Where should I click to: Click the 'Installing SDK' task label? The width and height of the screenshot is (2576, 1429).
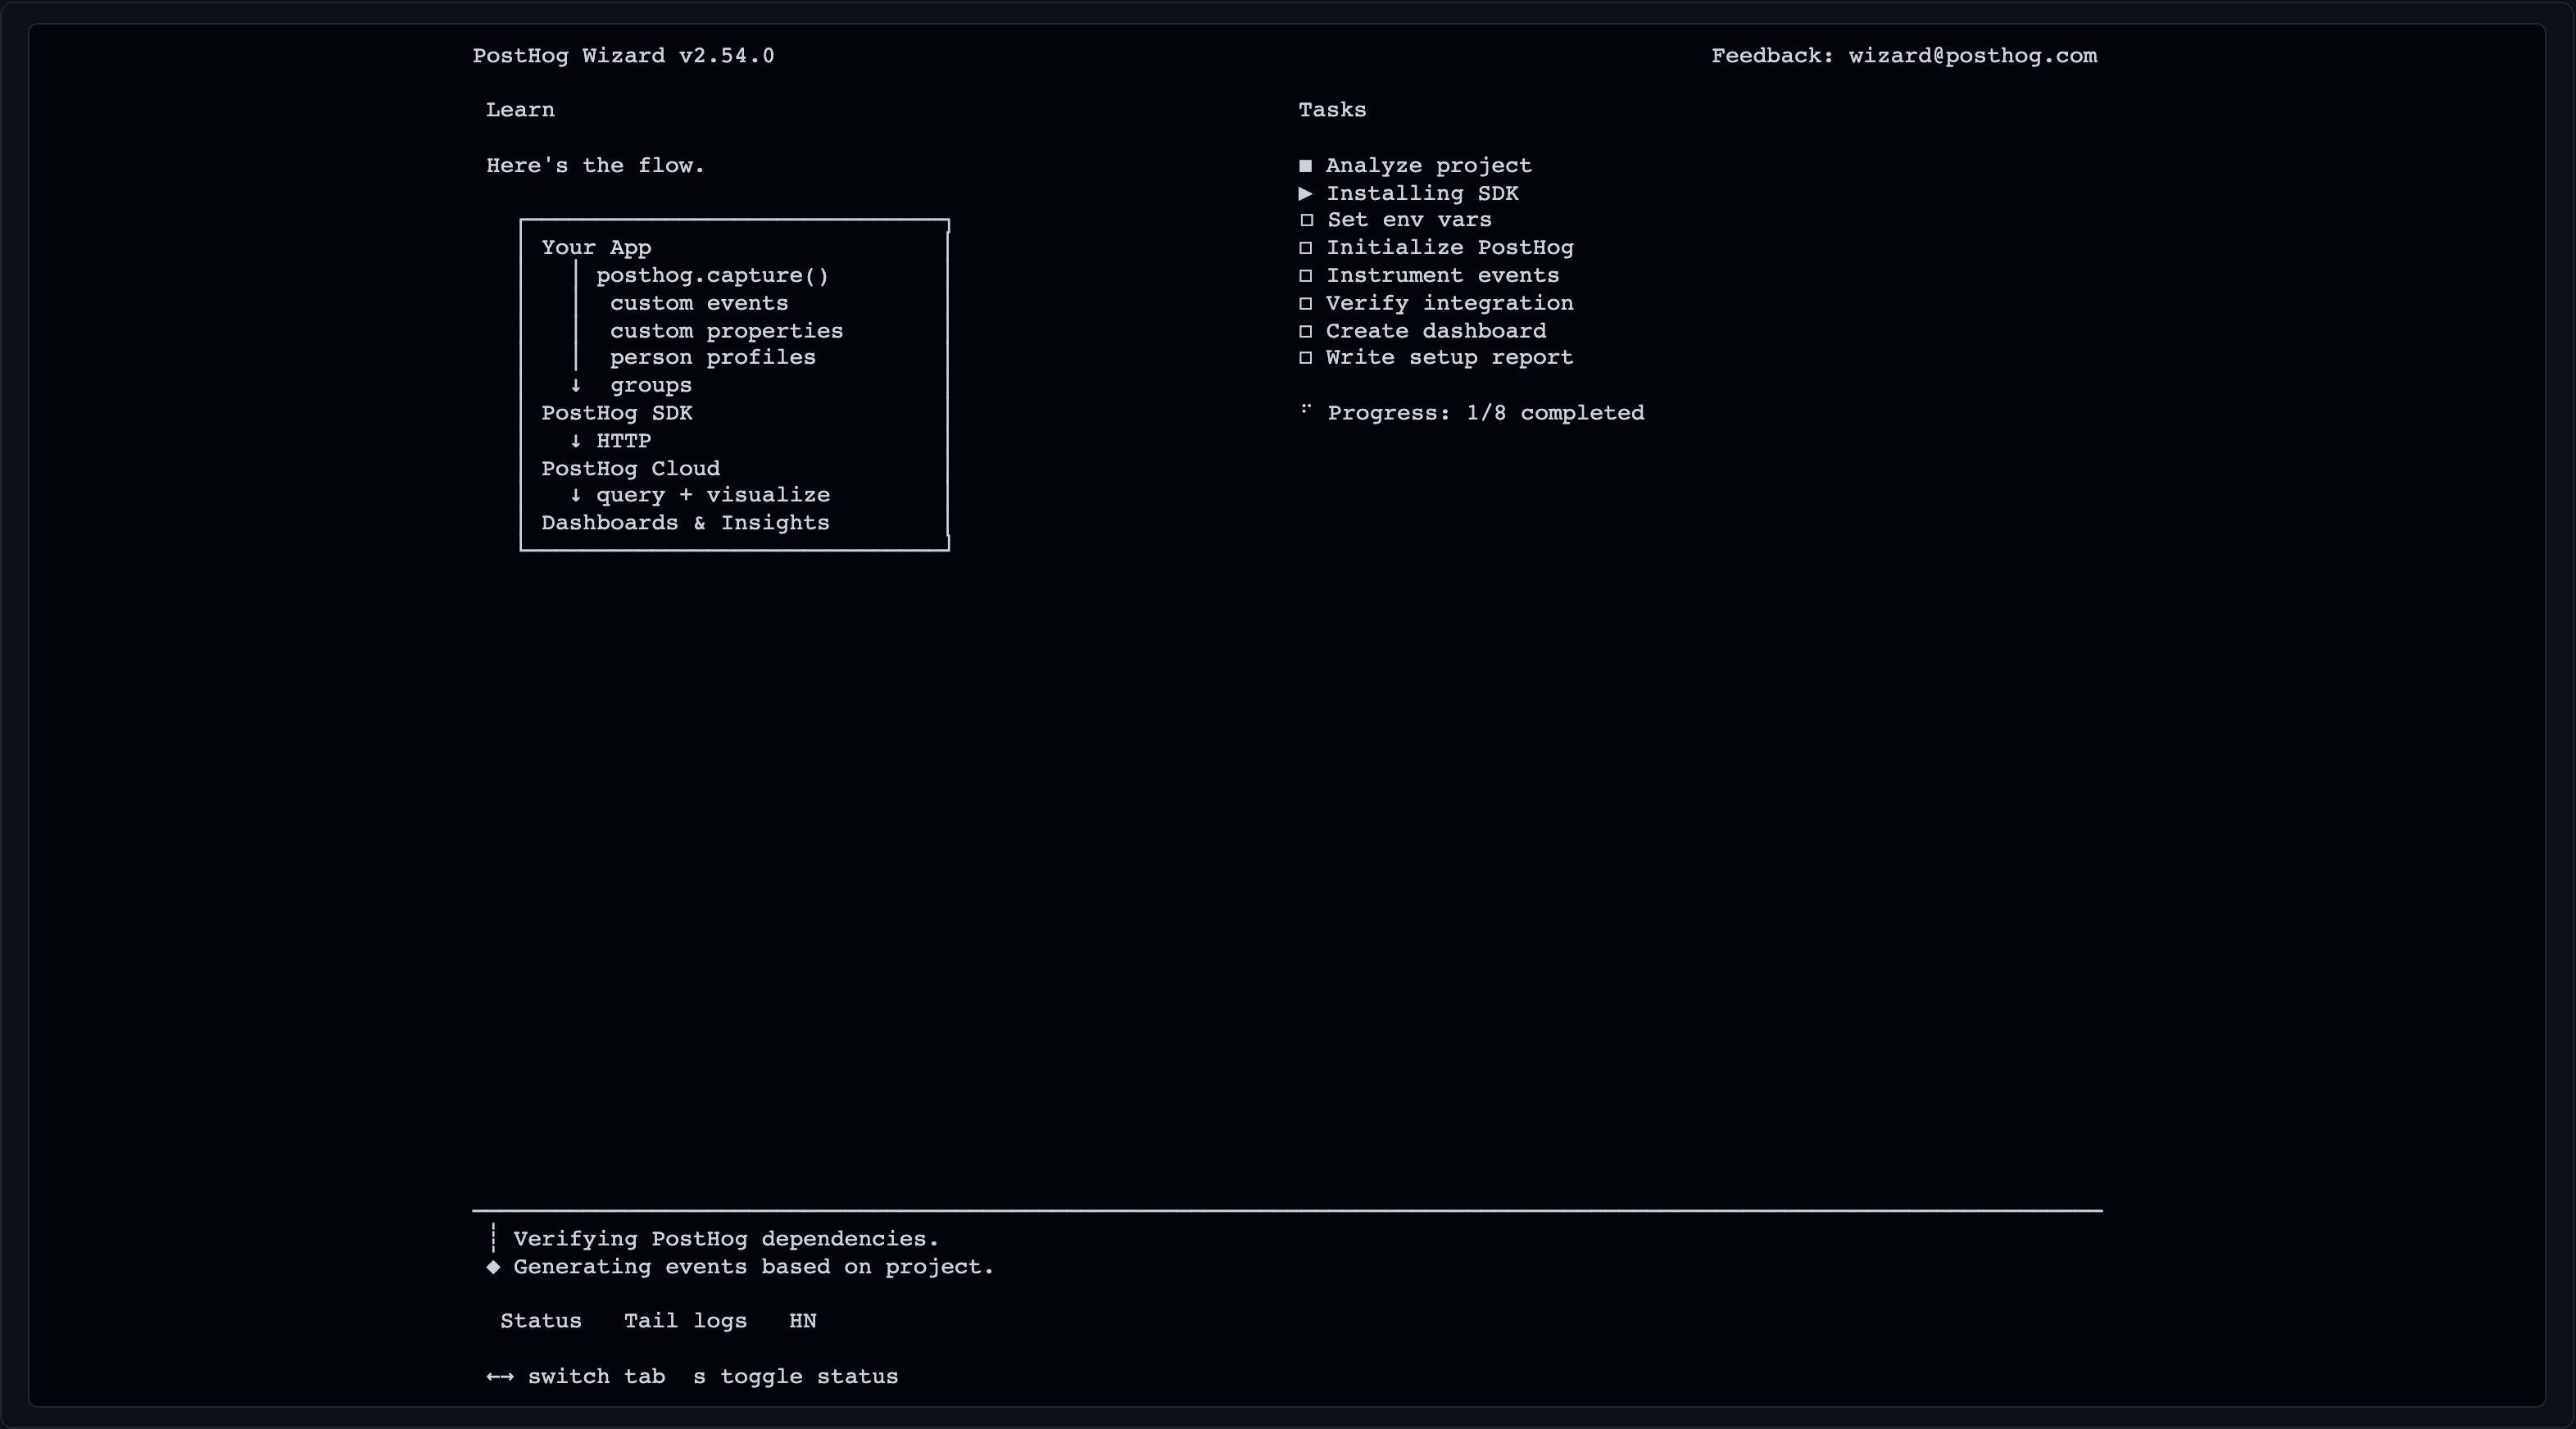coord(1422,194)
